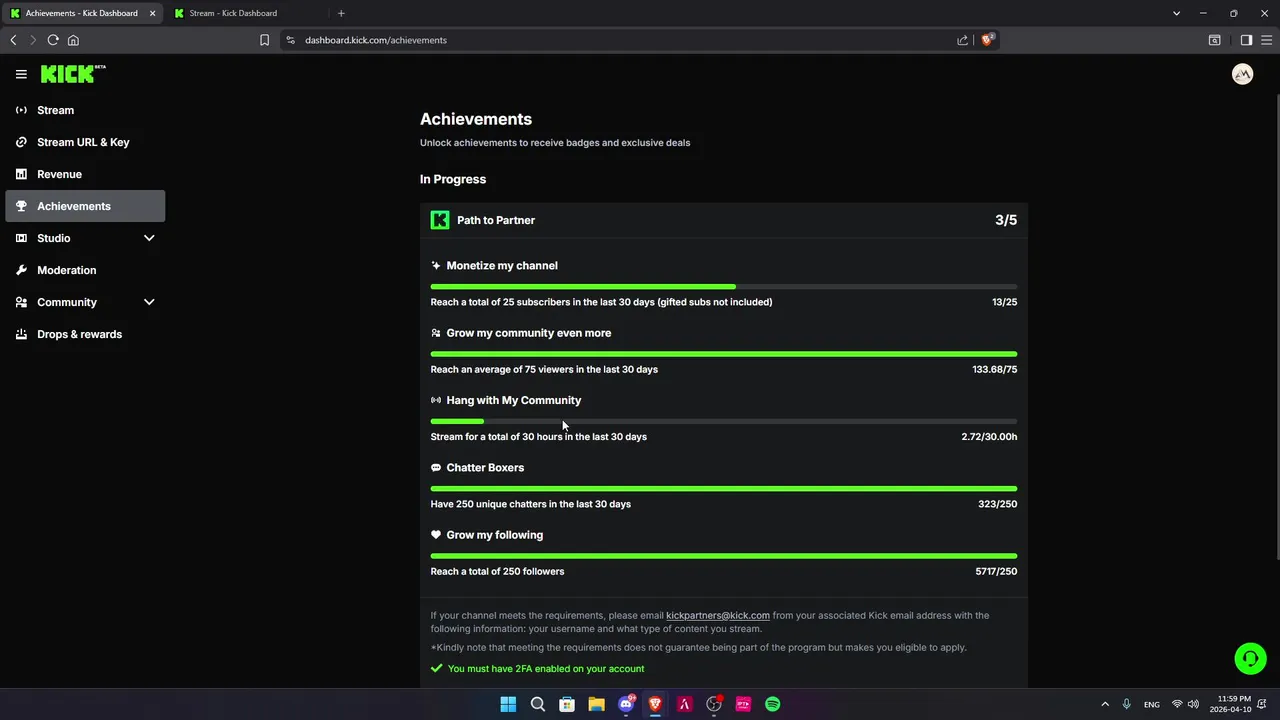1280x720 pixels.
Task: Click the Path to Partner green Kick badge
Action: (440, 220)
